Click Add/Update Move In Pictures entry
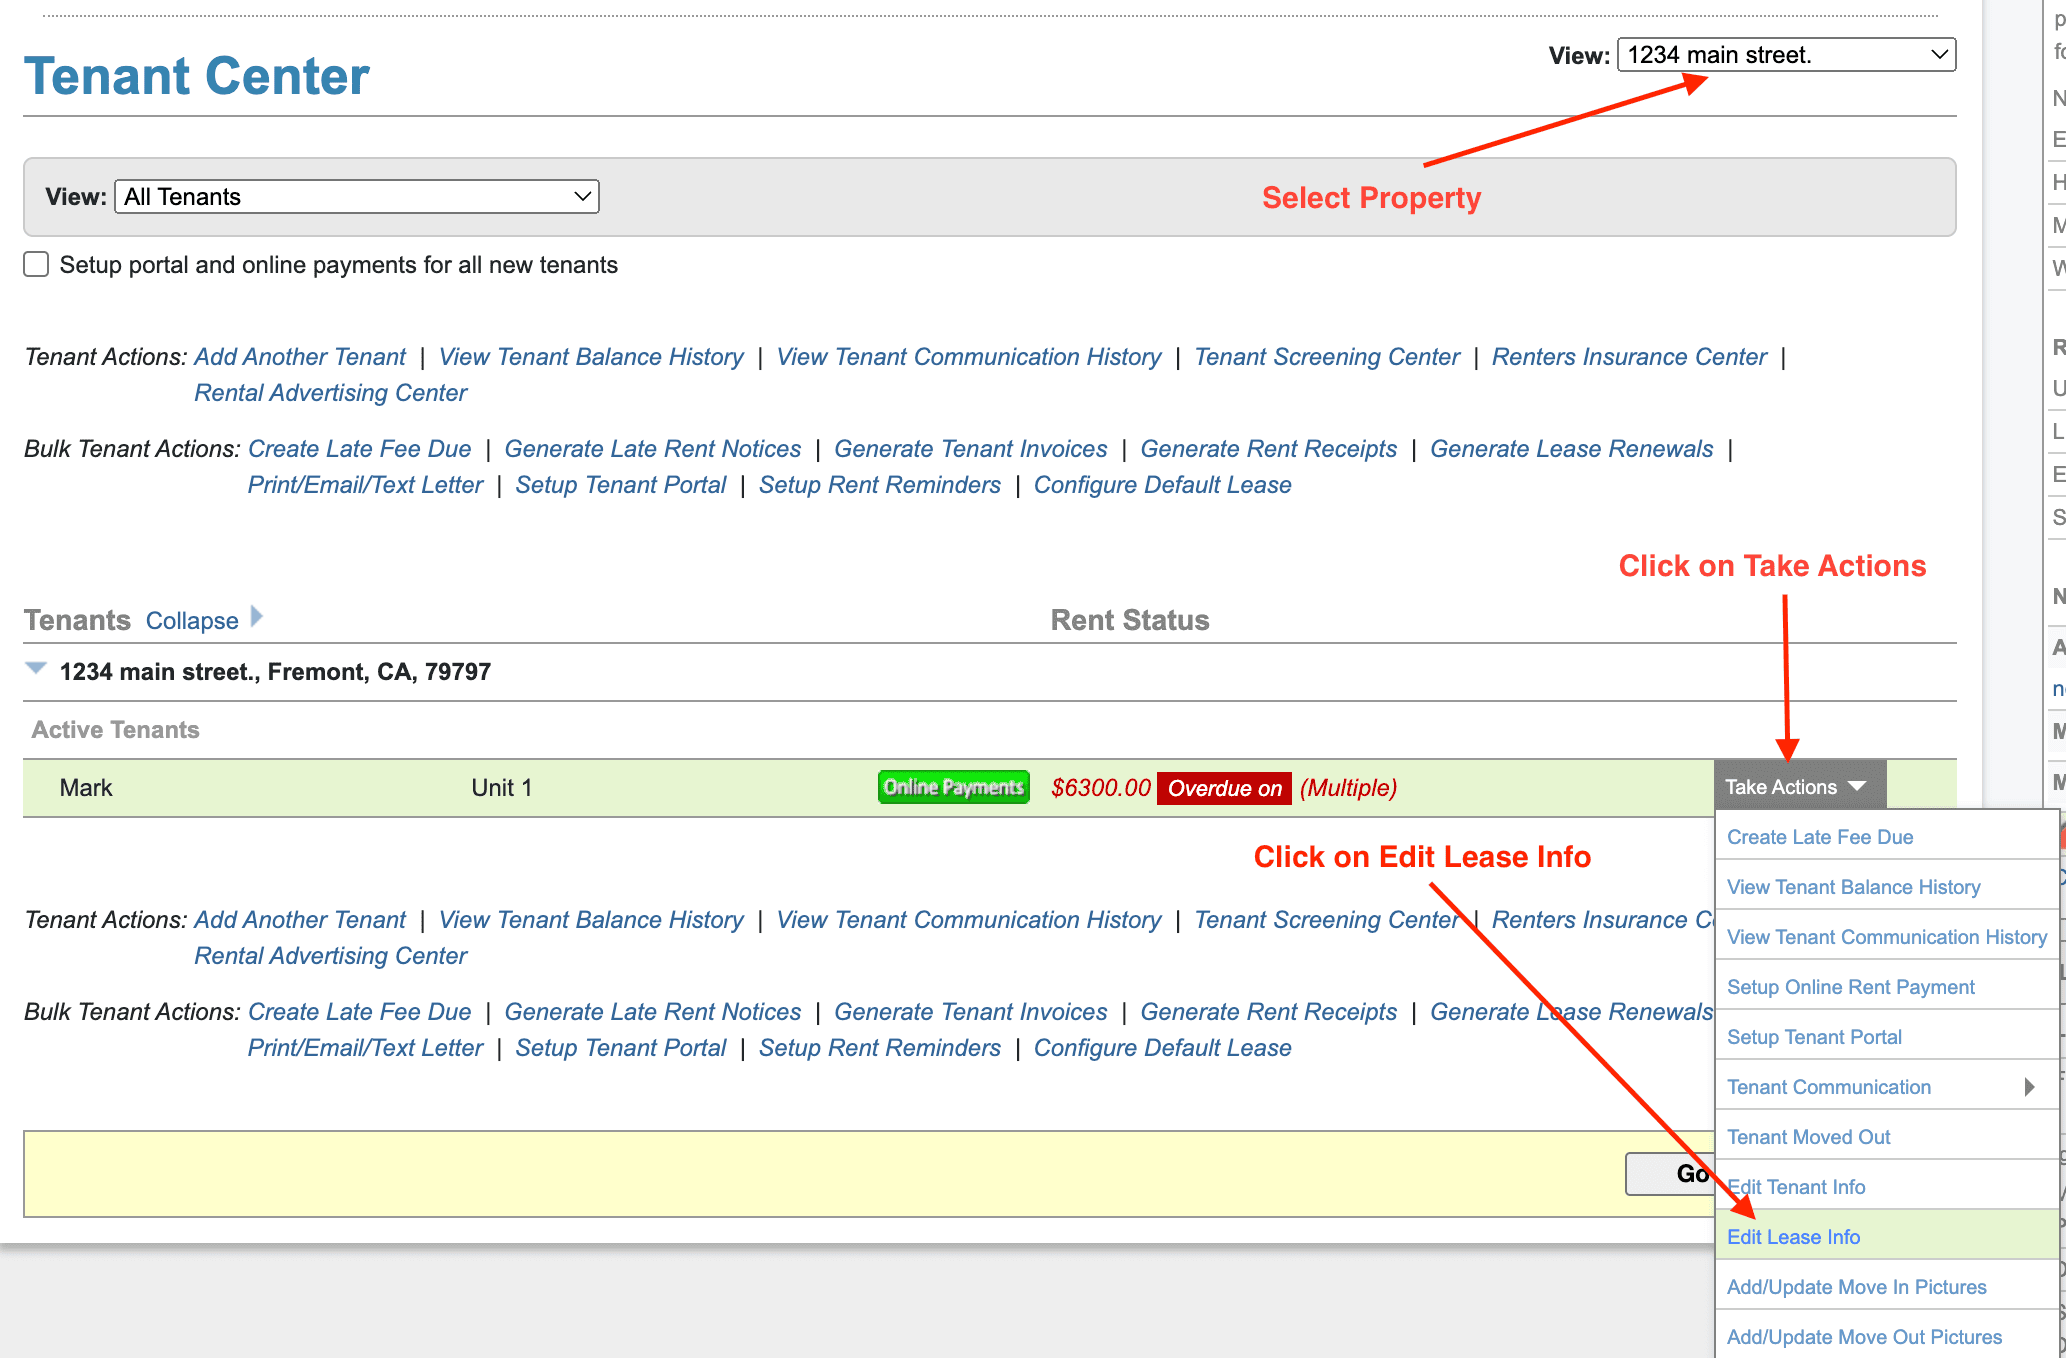 pos(1856,1287)
